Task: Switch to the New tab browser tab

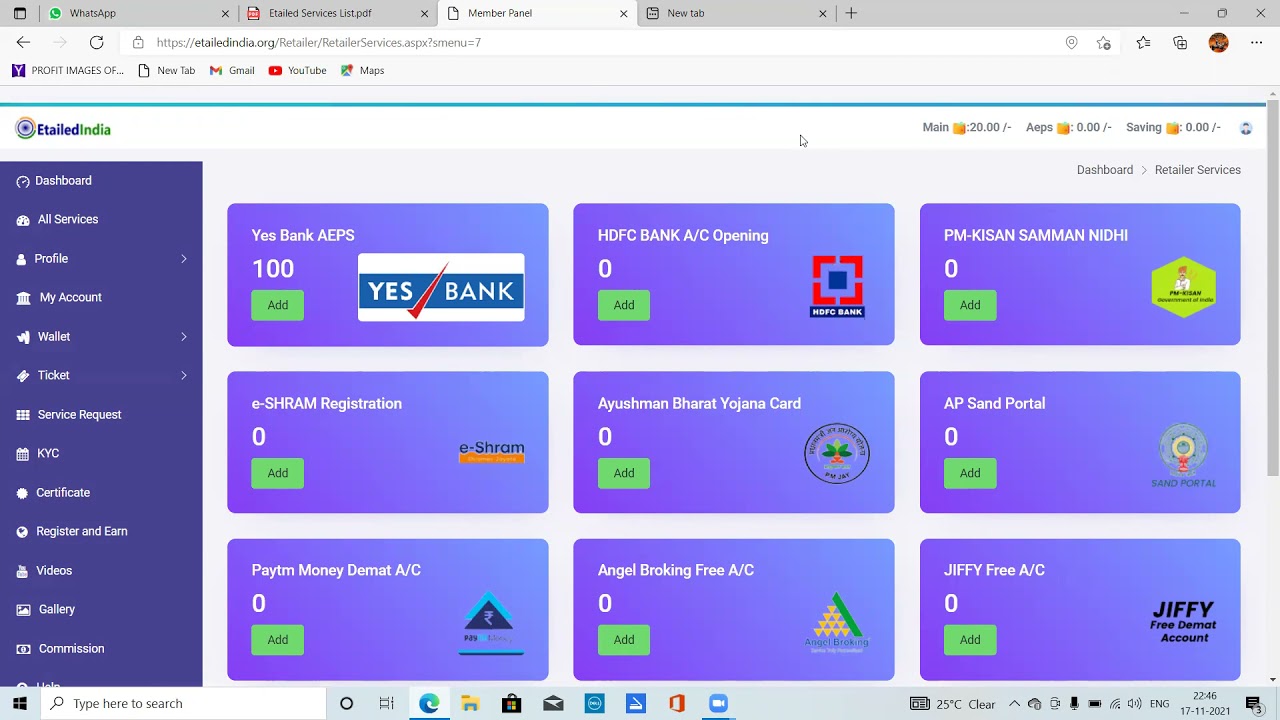Action: coord(737,13)
